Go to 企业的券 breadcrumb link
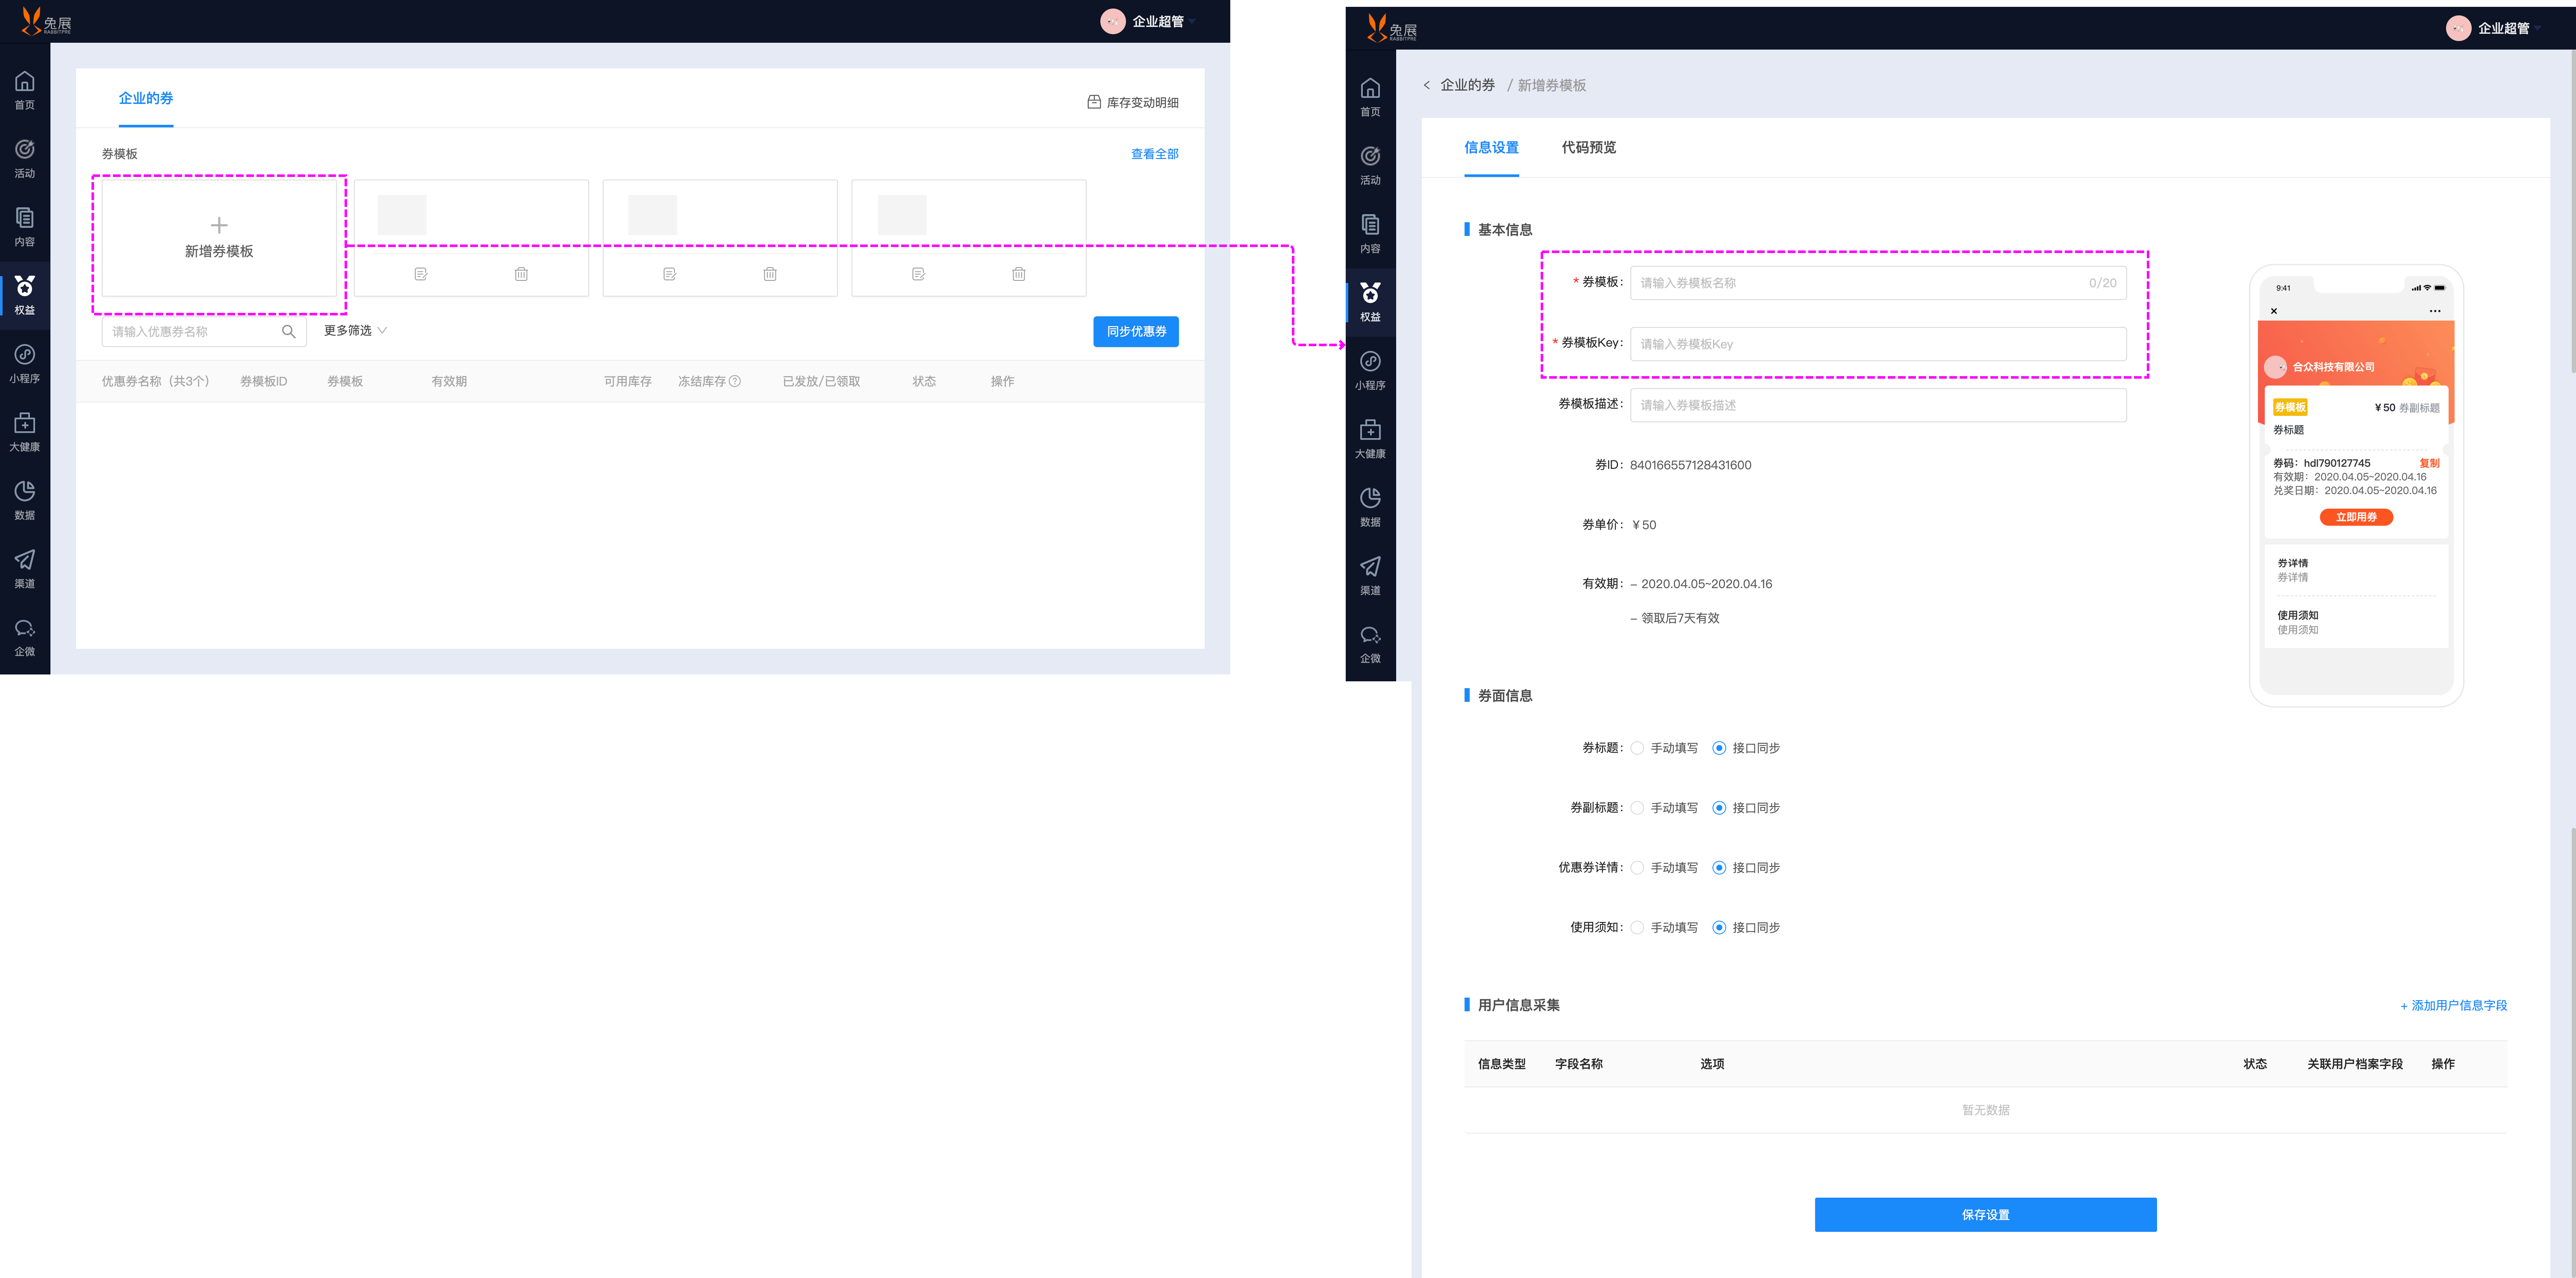The width and height of the screenshot is (2576, 1278). 1467,86
